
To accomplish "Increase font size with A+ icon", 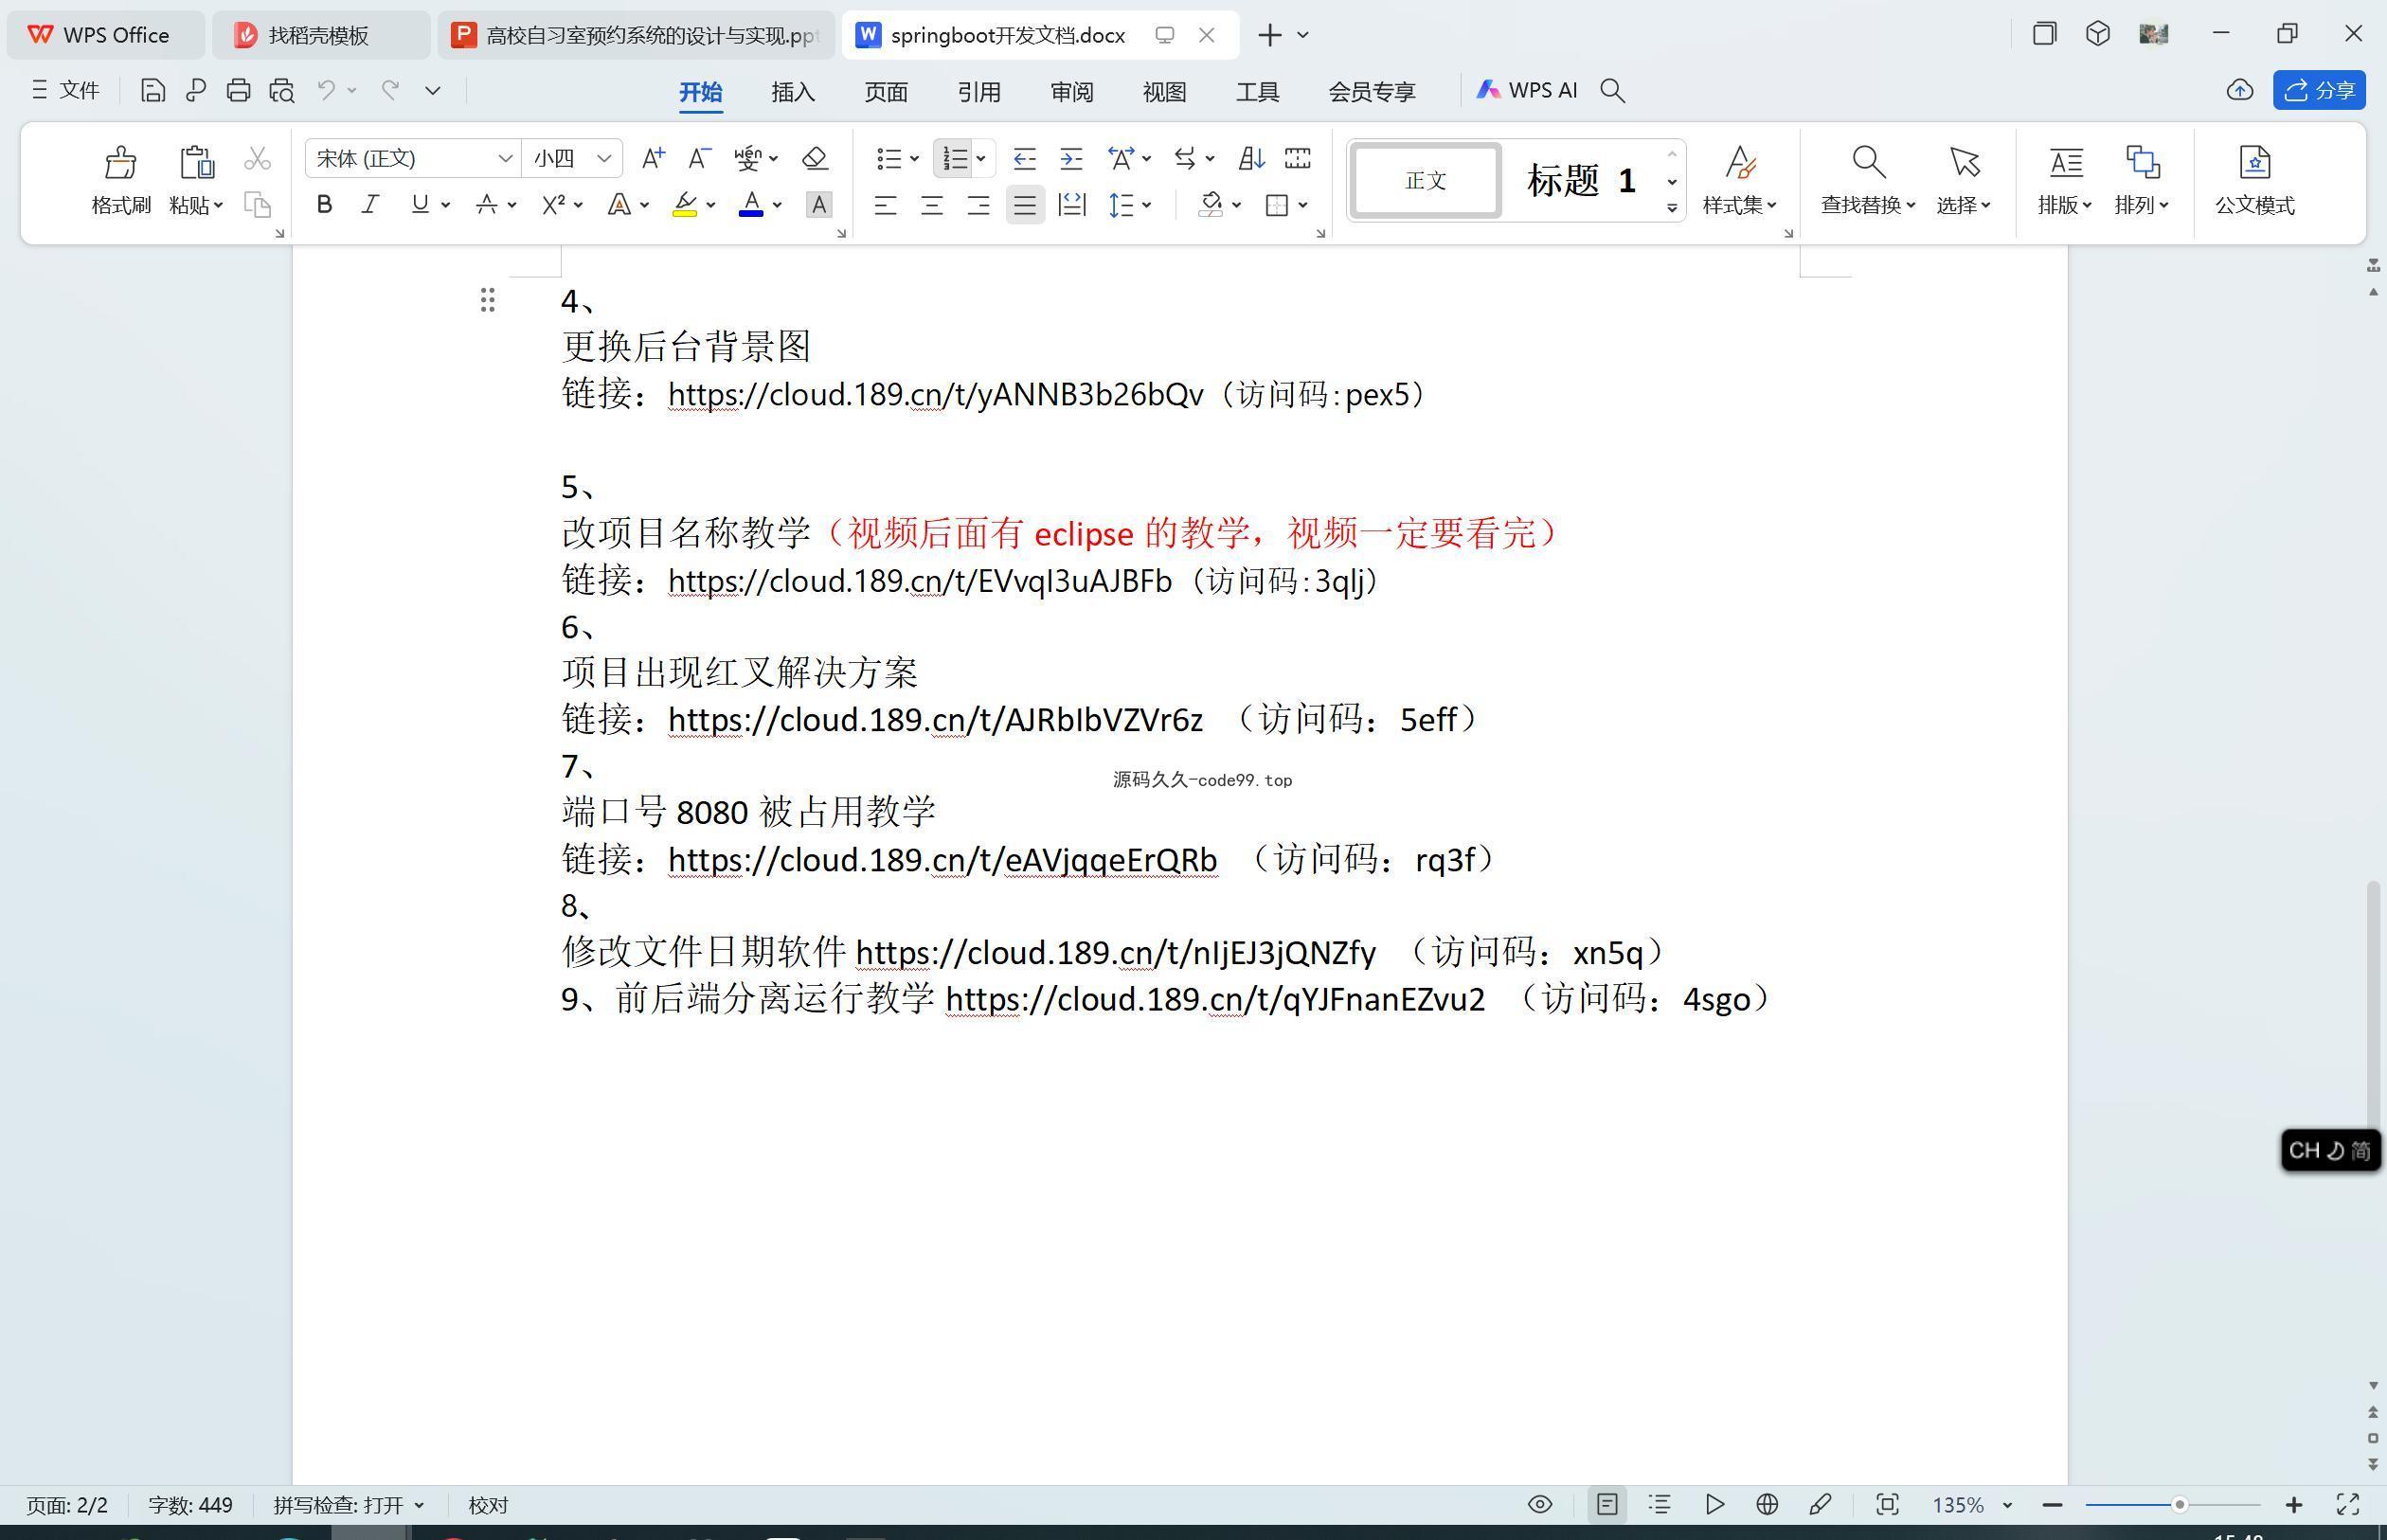I will pyautogui.click(x=653, y=158).
